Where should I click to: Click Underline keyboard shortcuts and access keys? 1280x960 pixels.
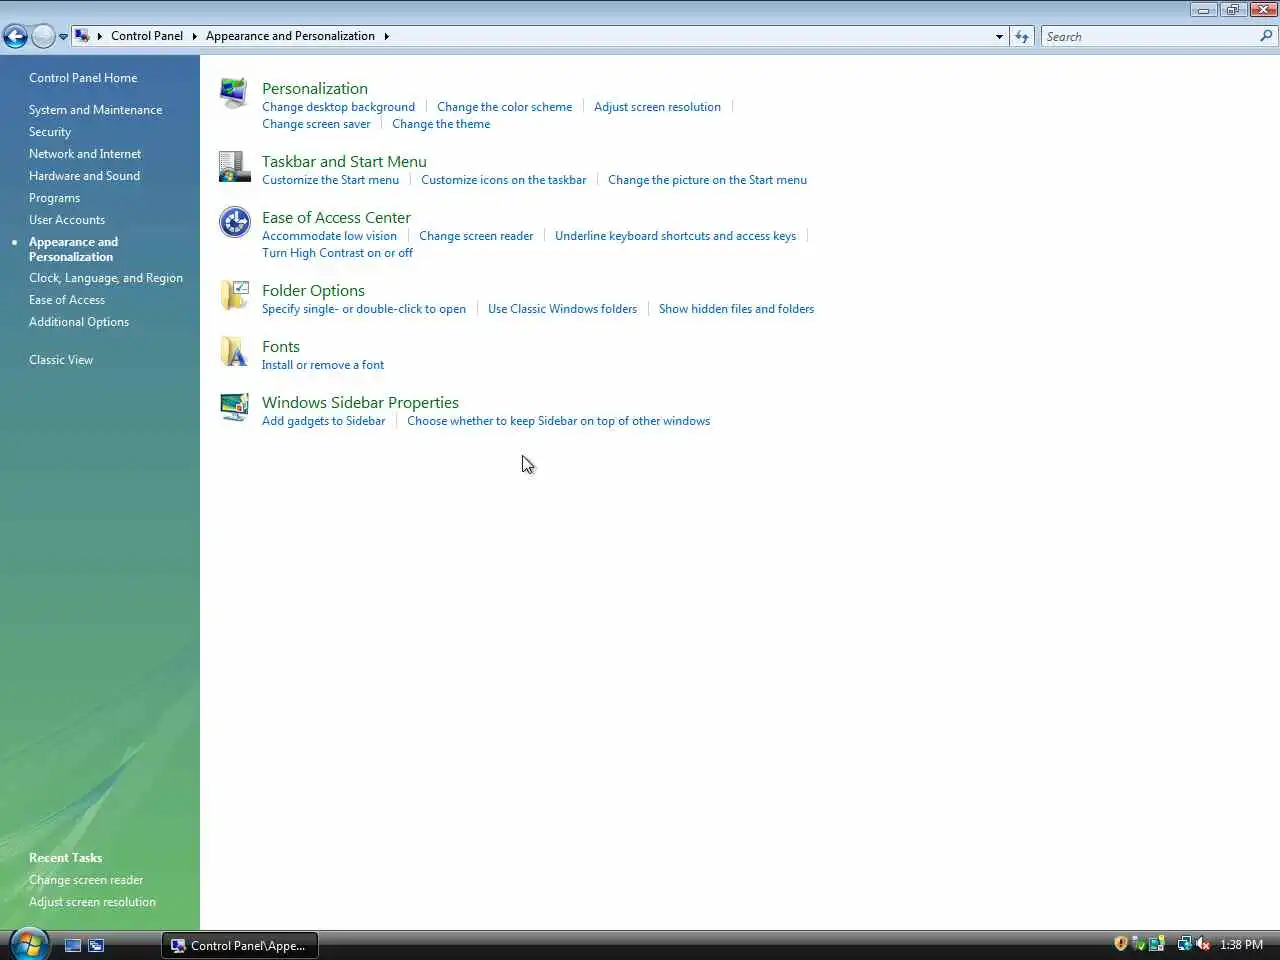point(675,236)
